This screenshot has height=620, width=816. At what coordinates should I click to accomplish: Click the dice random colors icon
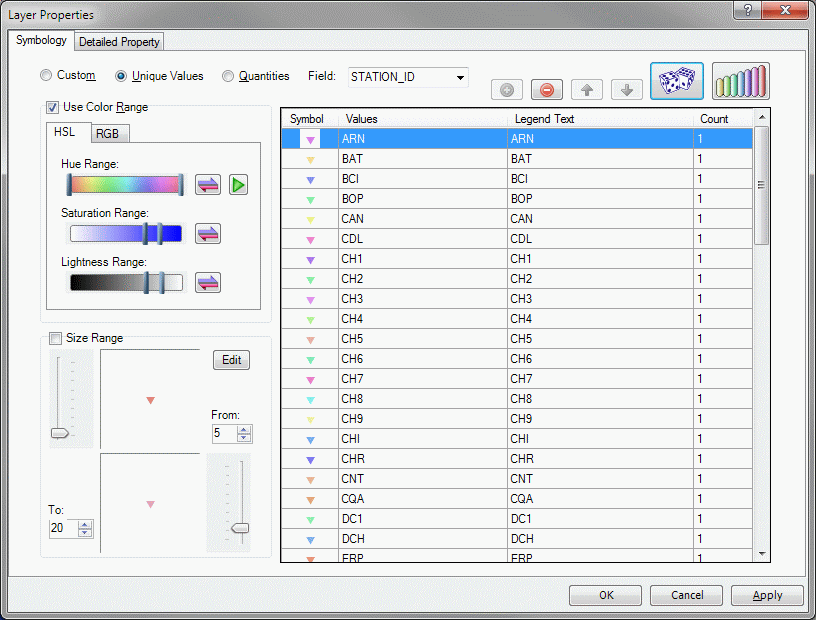pyautogui.click(x=677, y=81)
